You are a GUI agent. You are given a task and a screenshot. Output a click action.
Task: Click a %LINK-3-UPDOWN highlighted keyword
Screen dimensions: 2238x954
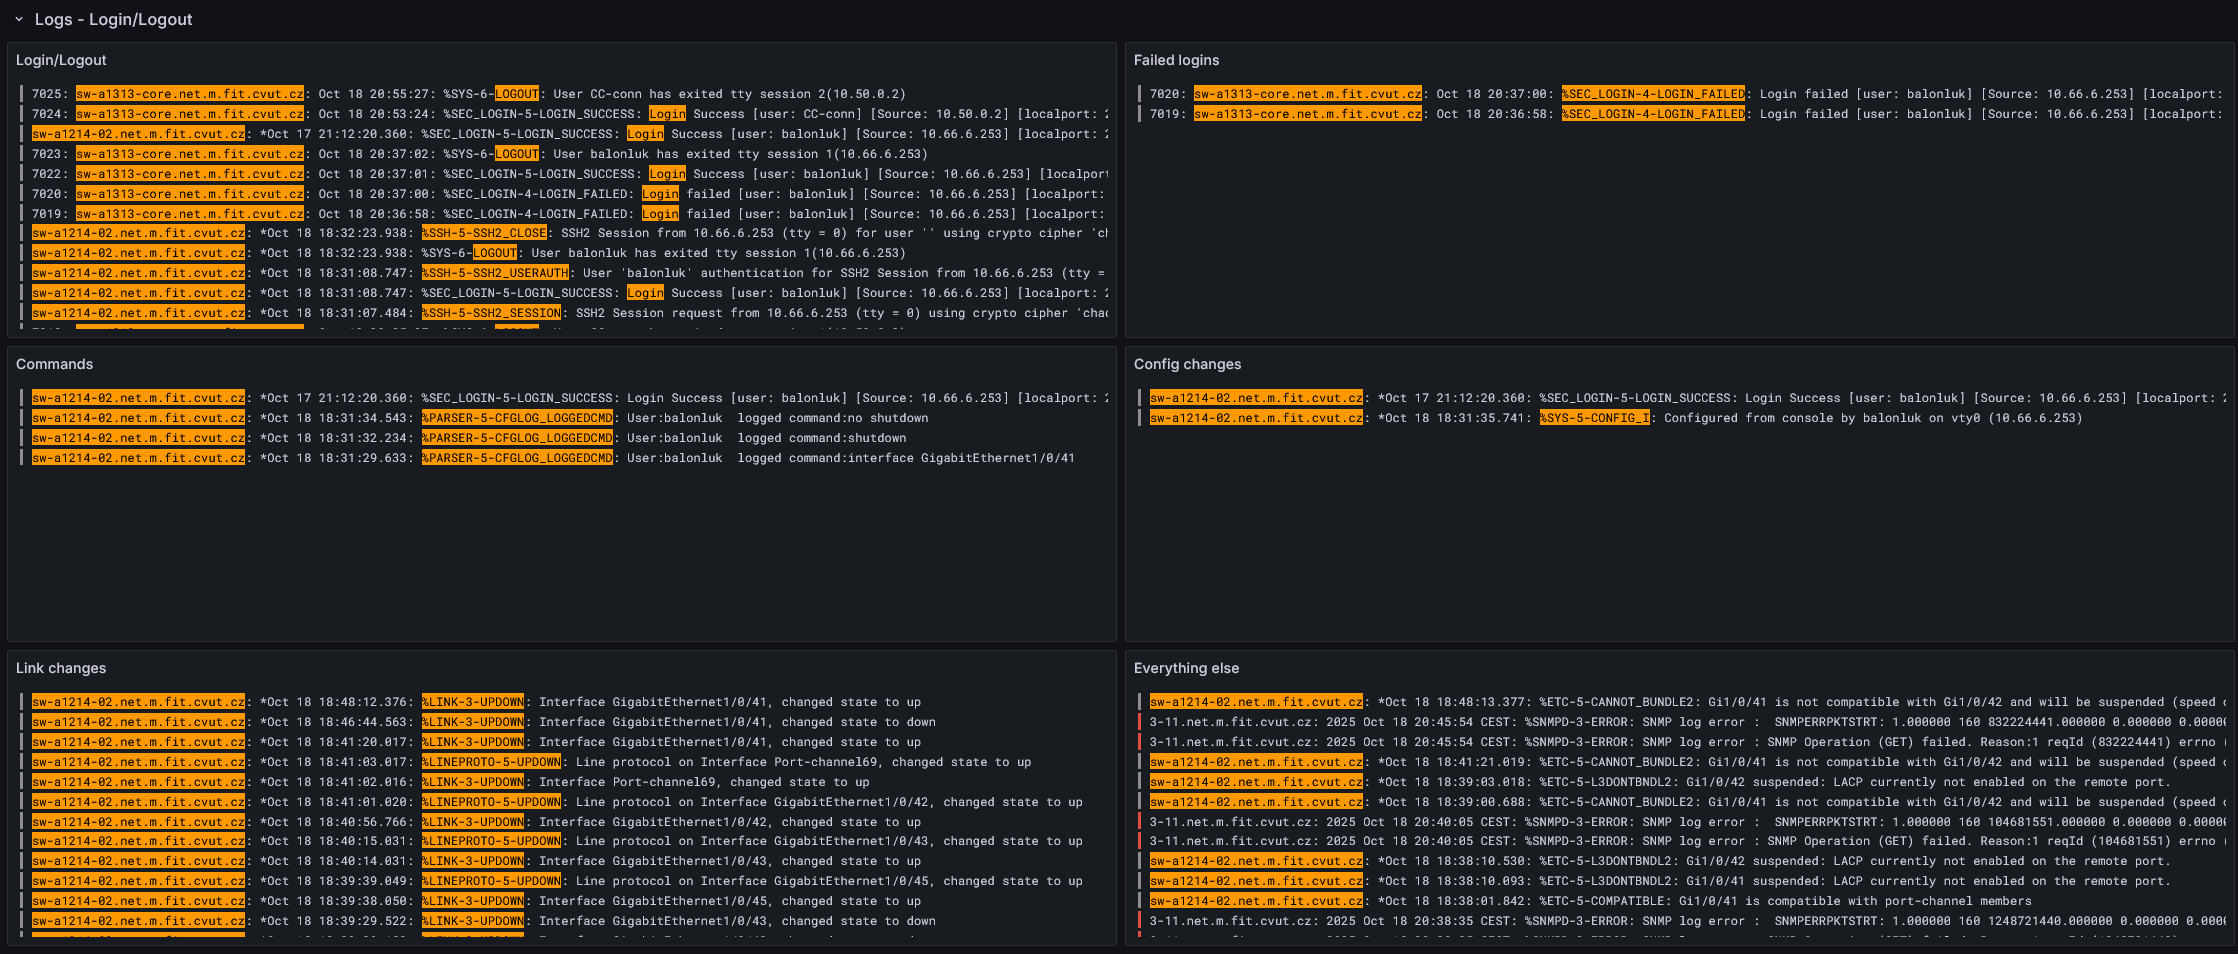point(473,702)
